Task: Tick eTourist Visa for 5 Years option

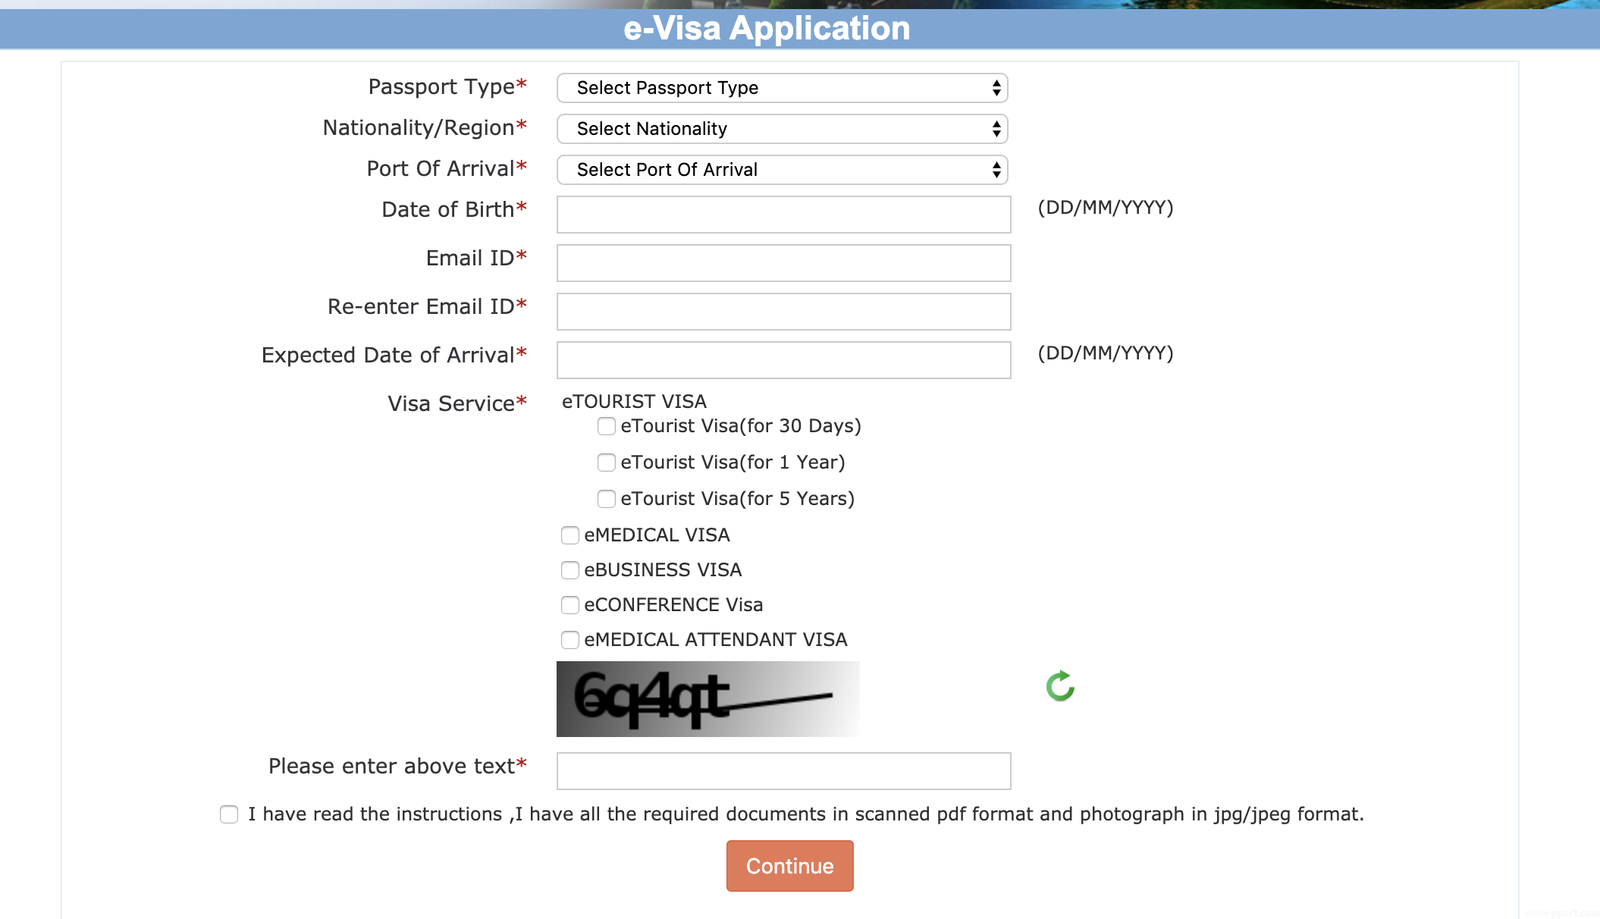Action: pyautogui.click(x=606, y=499)
